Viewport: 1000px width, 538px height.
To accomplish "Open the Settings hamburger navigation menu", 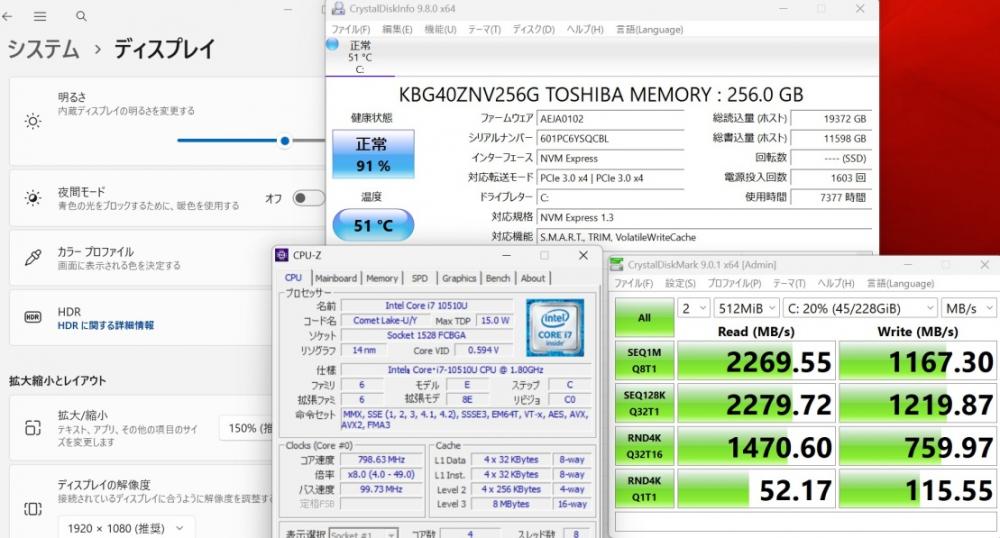I will click(x=40, y=17).
